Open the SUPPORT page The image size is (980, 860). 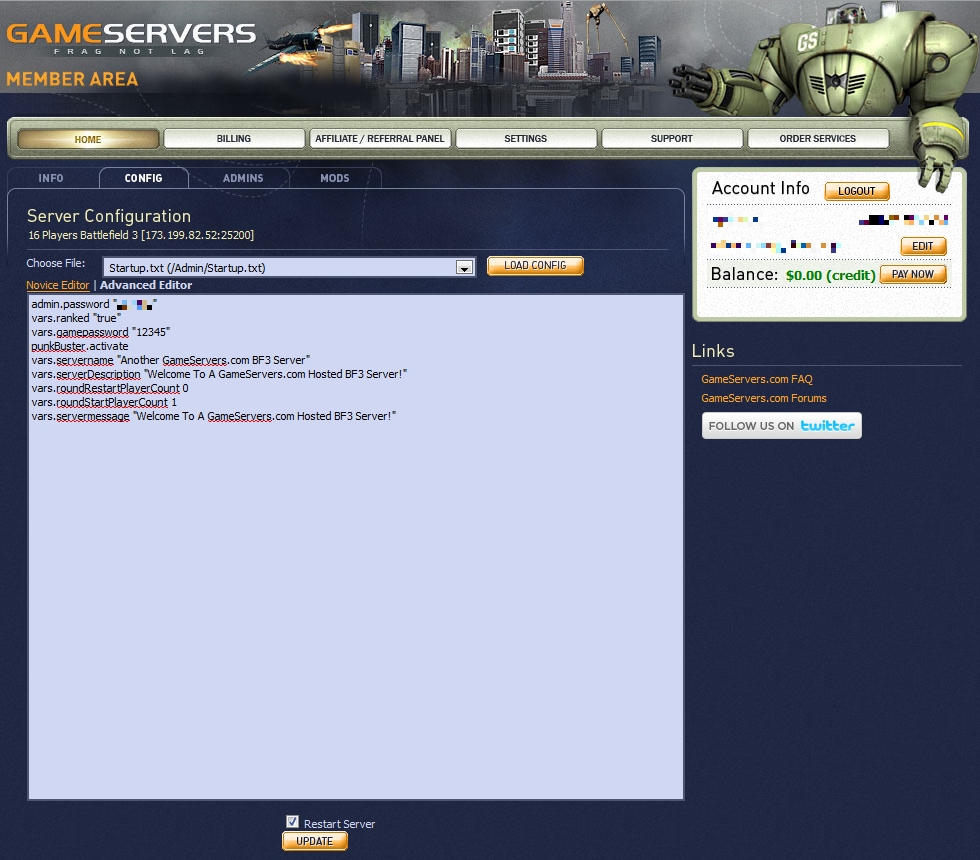click(x=672, y=139)
